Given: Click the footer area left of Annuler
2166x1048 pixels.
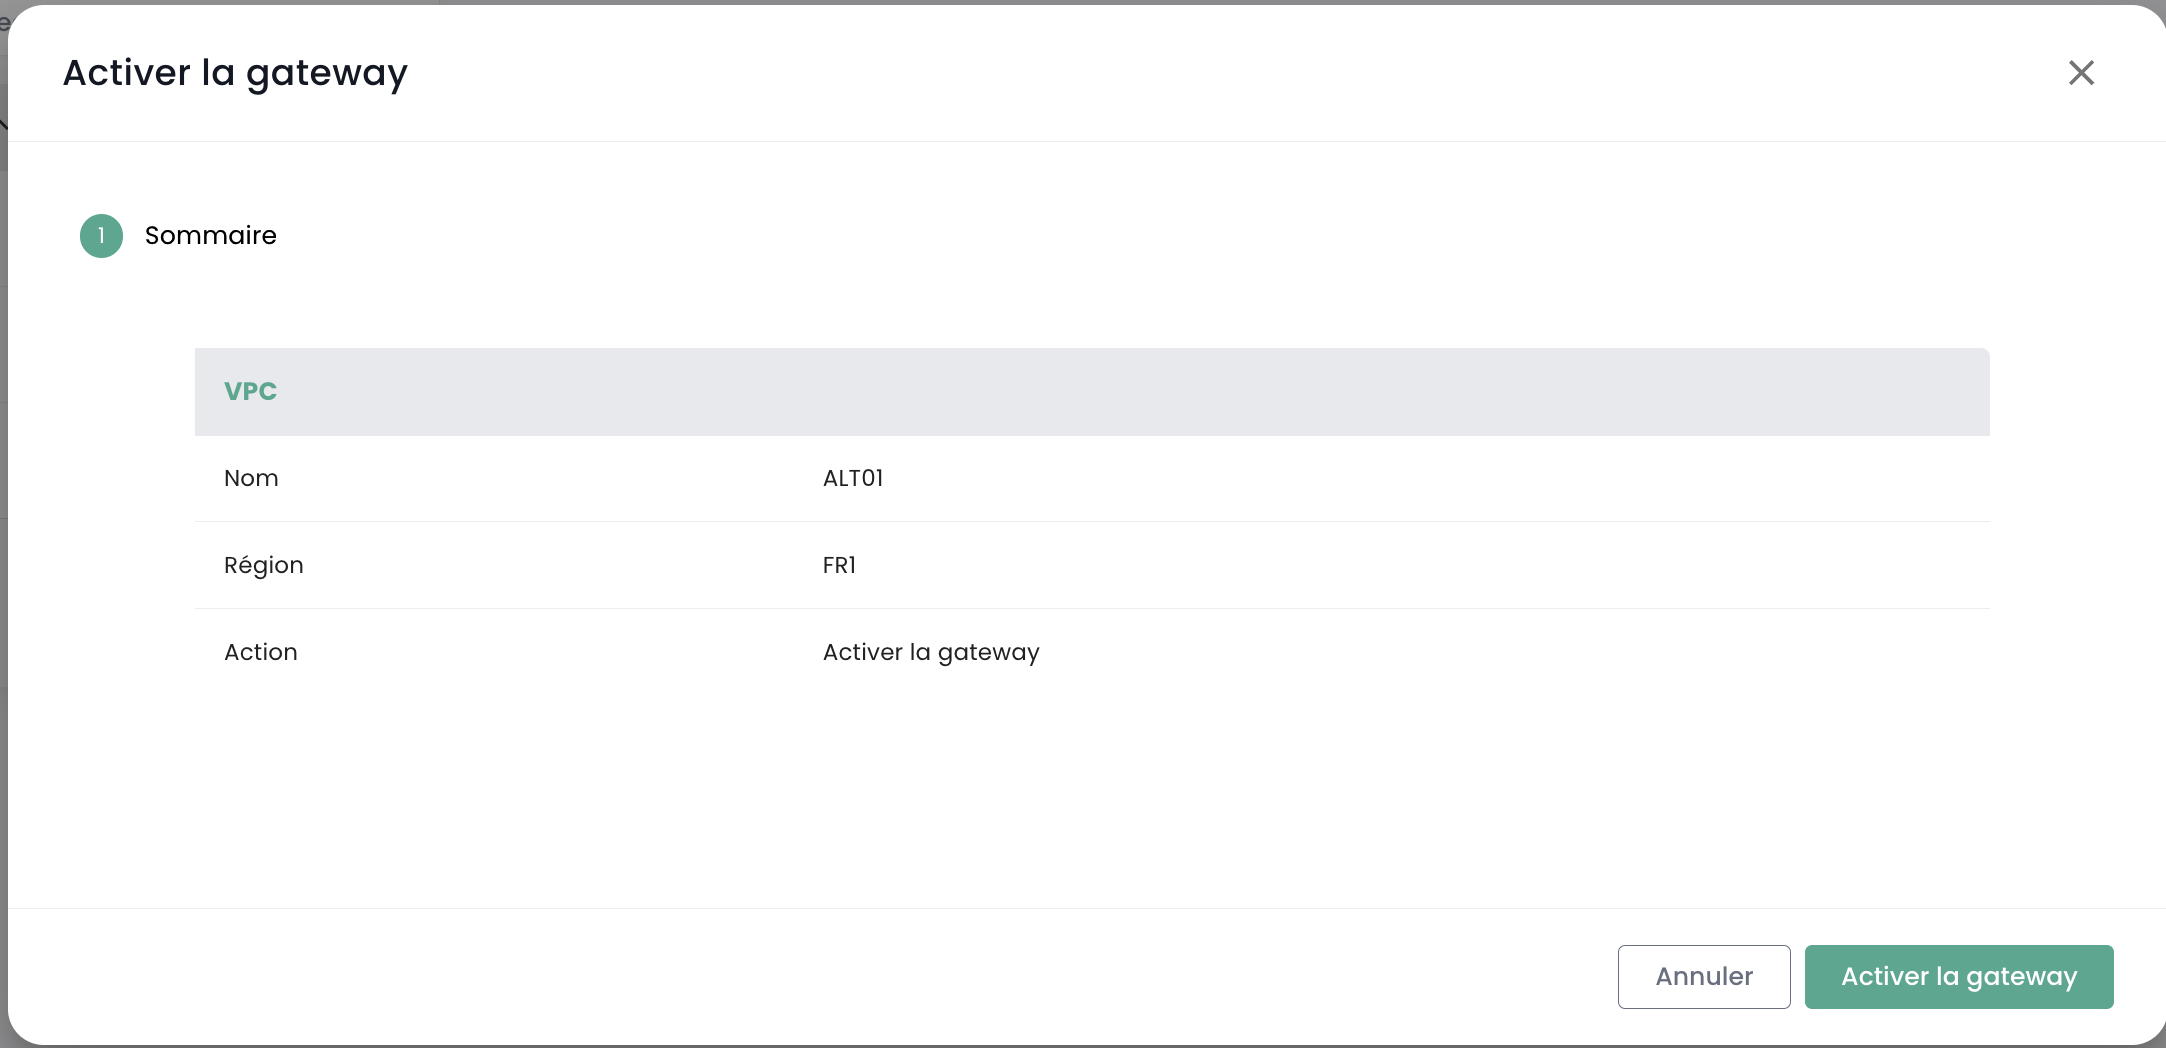Looking at the screenshot, I should 800,977.
